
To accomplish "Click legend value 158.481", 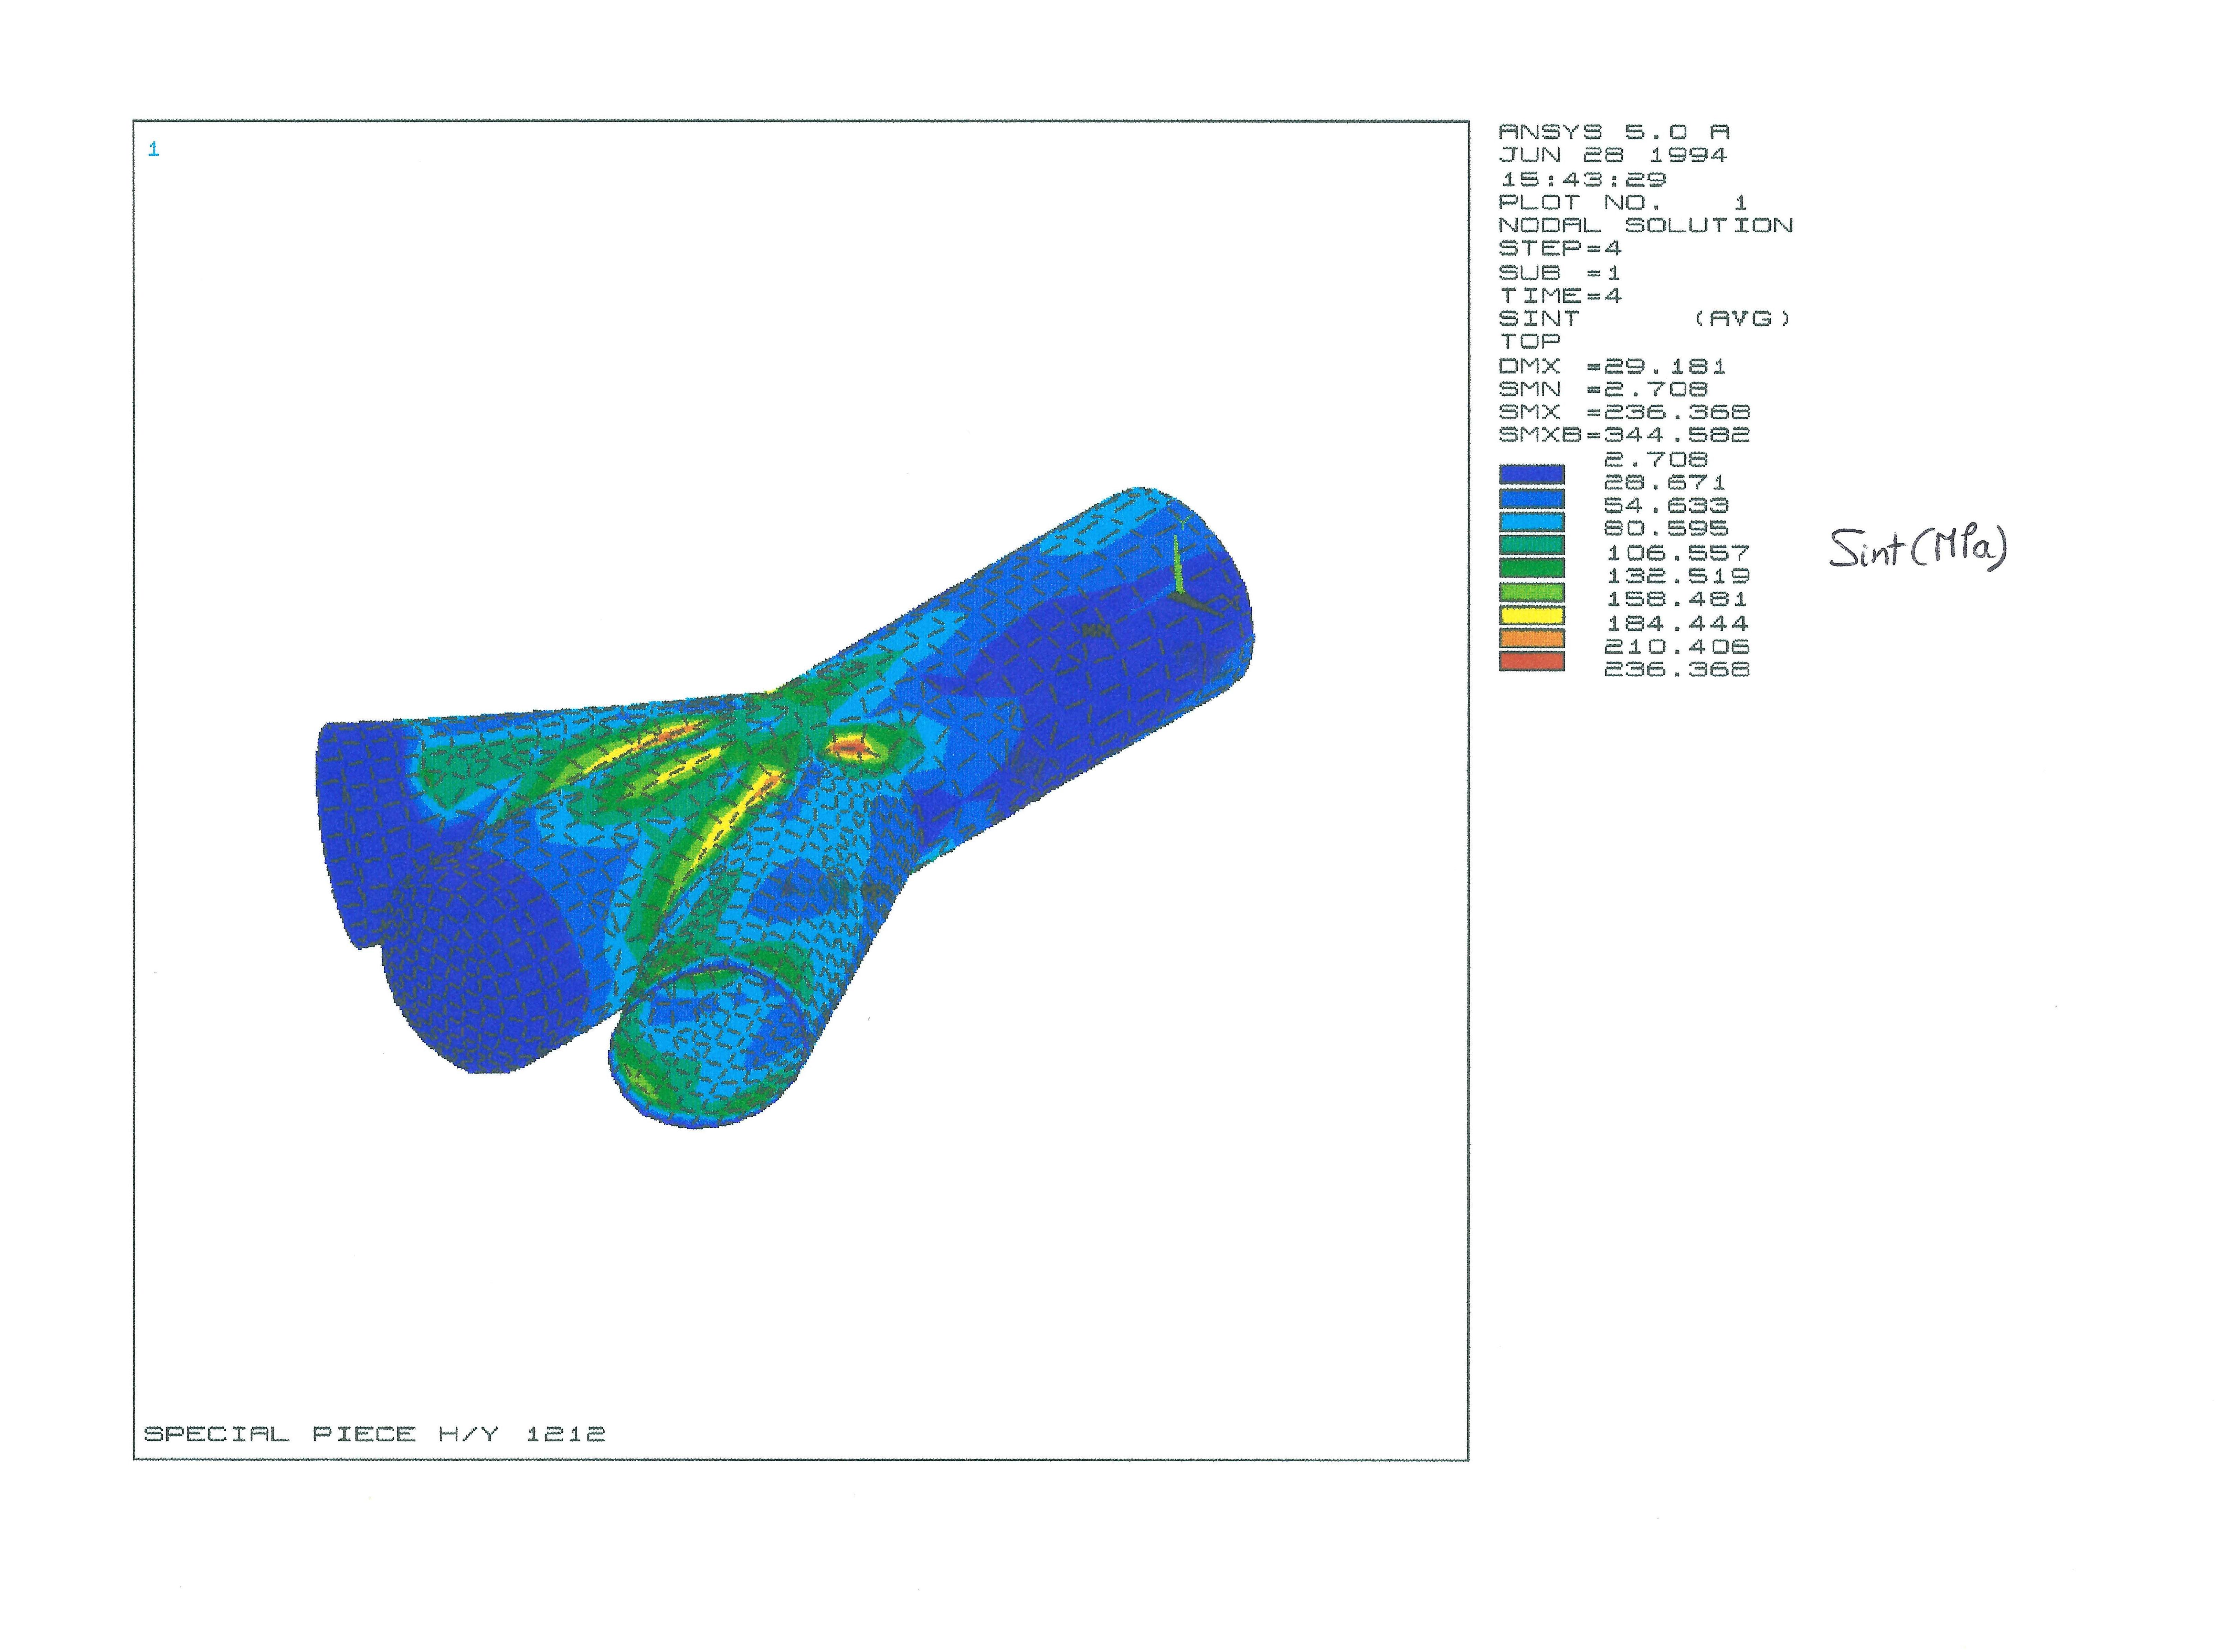I will (x=1677, y=599).
